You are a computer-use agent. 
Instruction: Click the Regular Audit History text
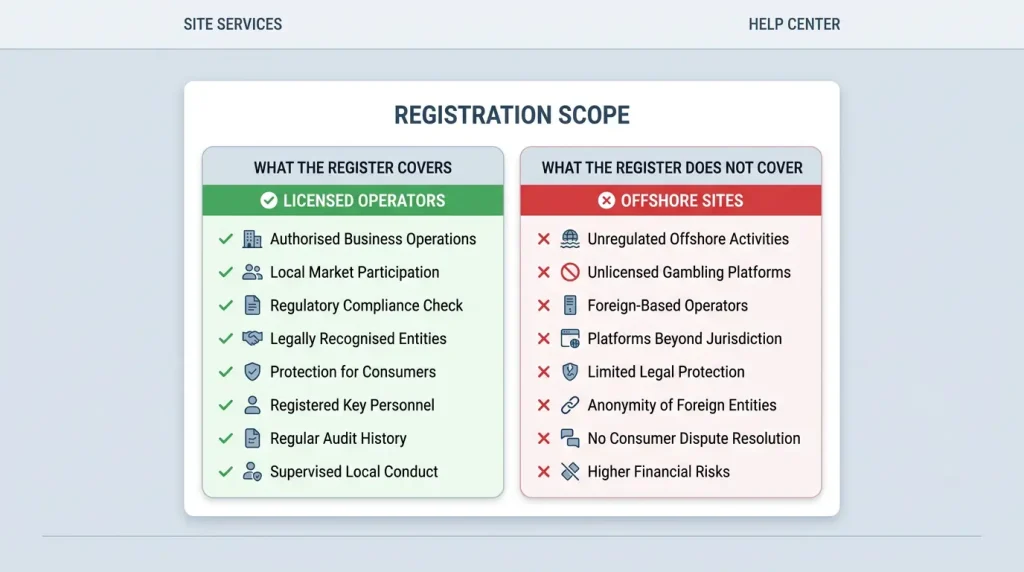[338, 438]
